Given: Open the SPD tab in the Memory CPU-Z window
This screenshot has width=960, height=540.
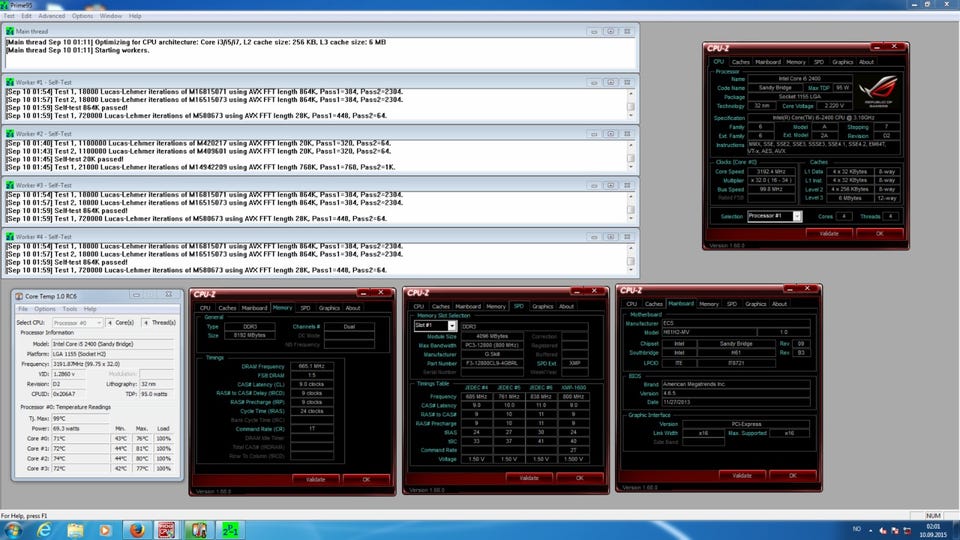Looking at the screenshot, I should 305,308.
